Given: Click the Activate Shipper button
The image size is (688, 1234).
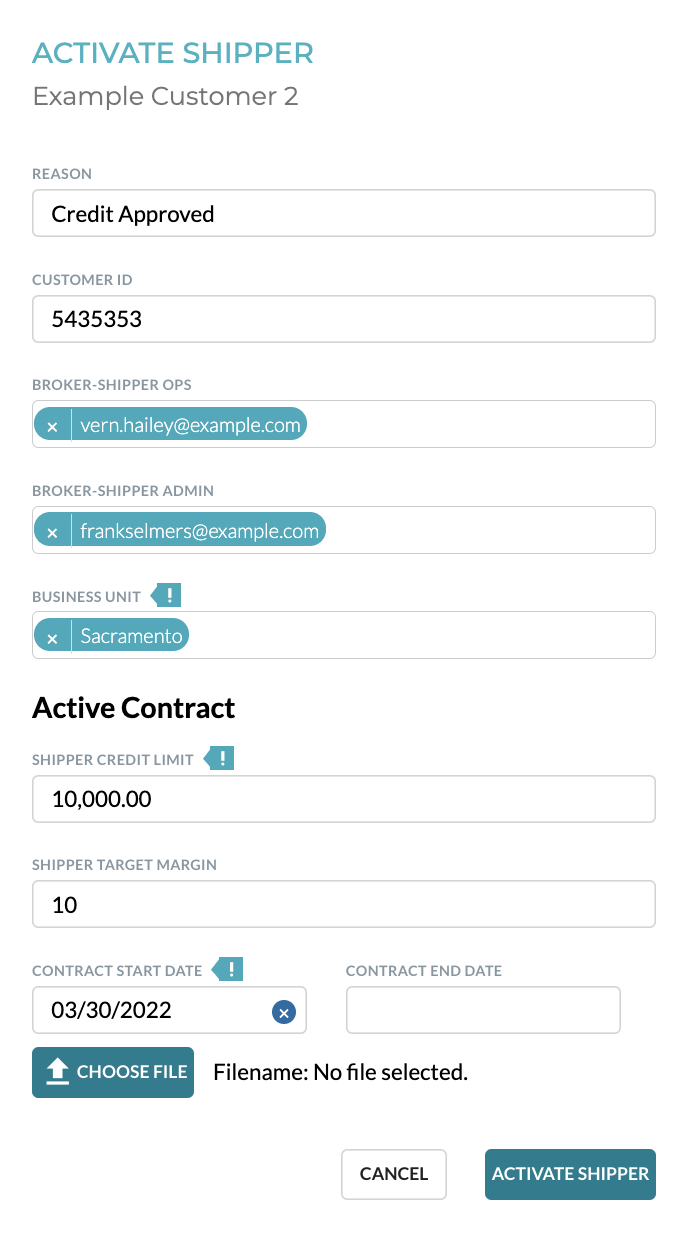Looking at the screenshot, I should tap(570, 1174).
